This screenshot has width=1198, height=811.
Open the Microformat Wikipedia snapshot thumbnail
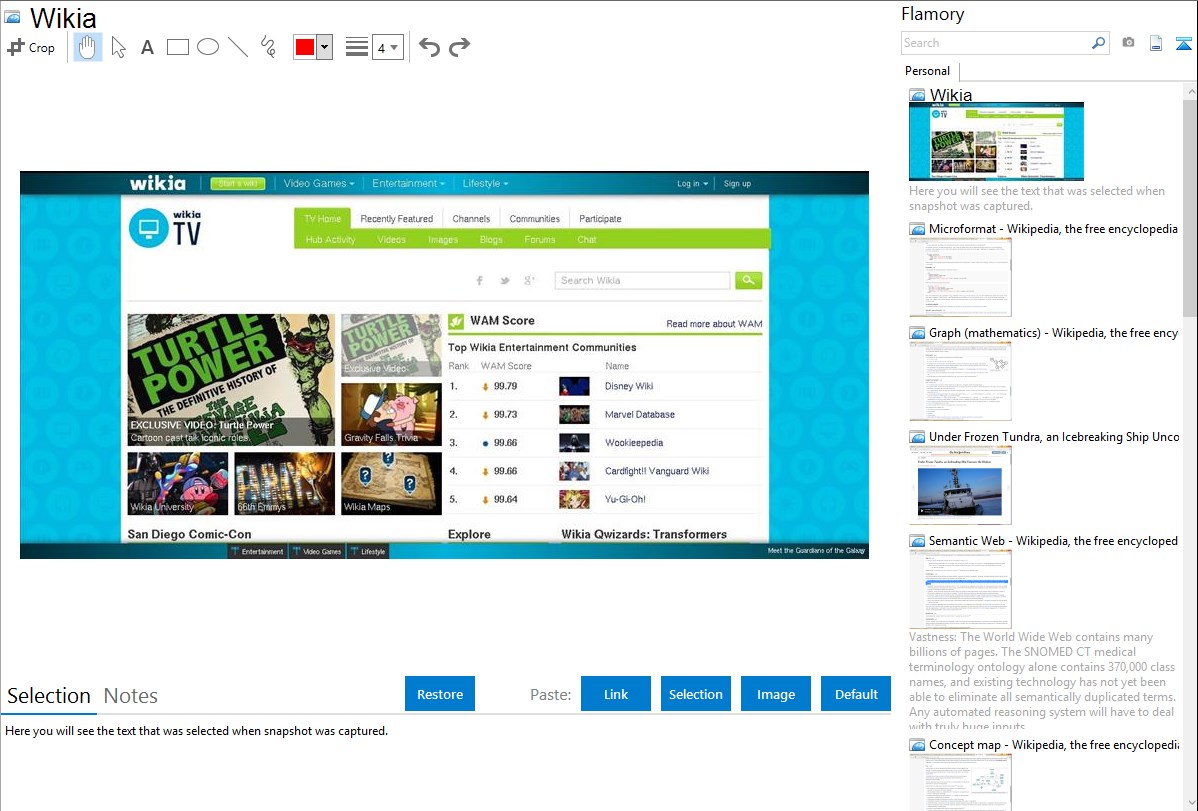click(x=960, y=277)
